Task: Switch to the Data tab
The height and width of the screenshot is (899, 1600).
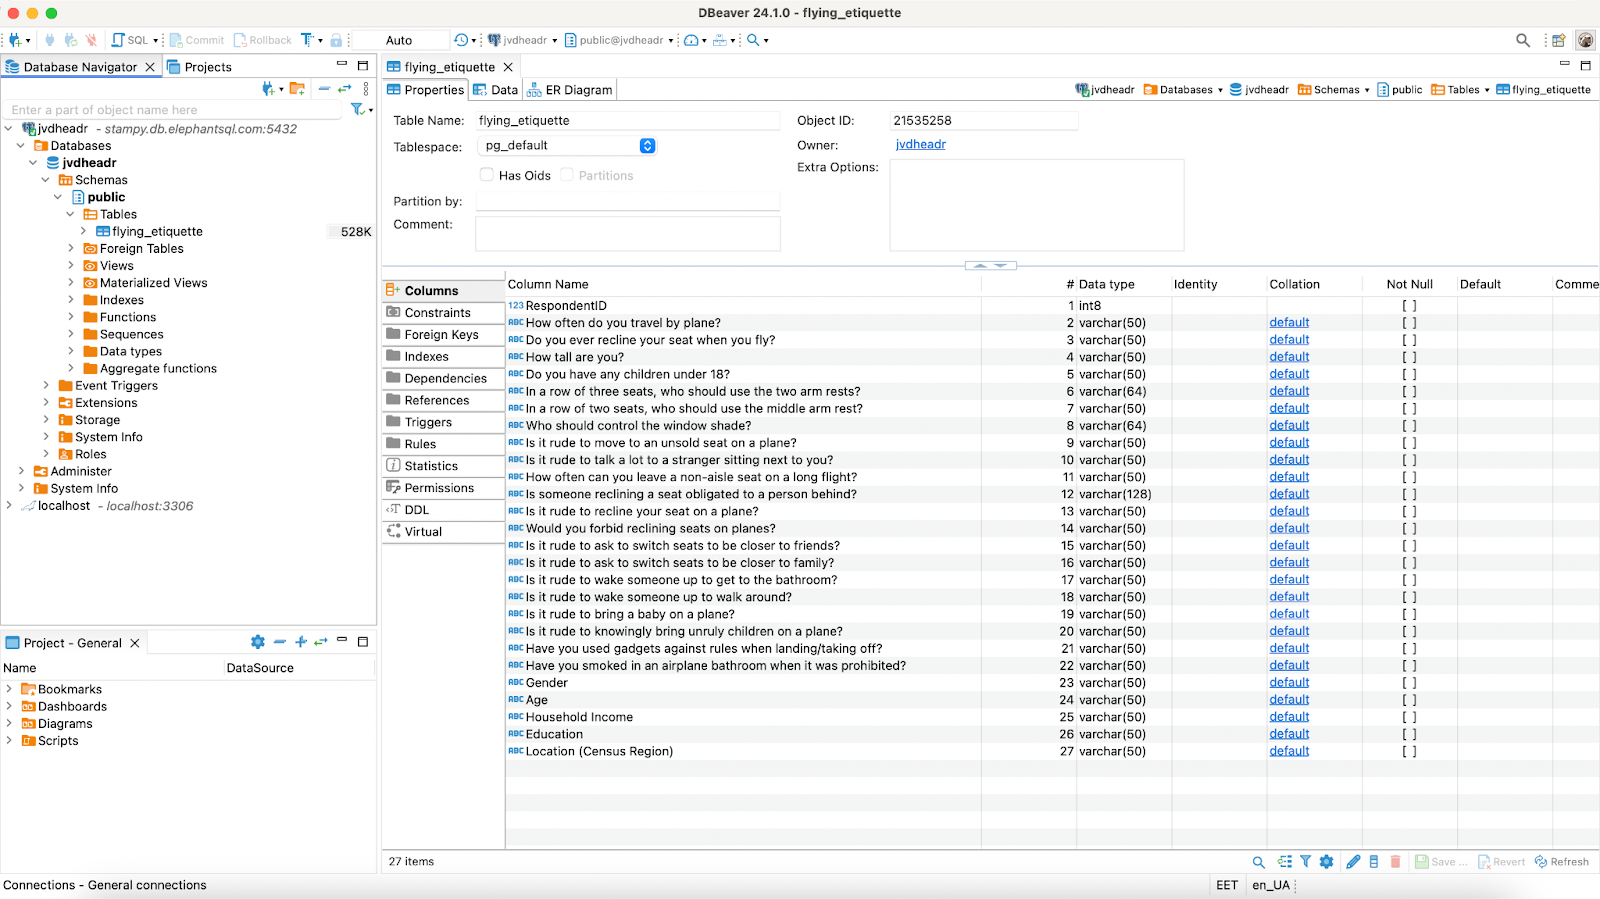Action: (496, 90)
